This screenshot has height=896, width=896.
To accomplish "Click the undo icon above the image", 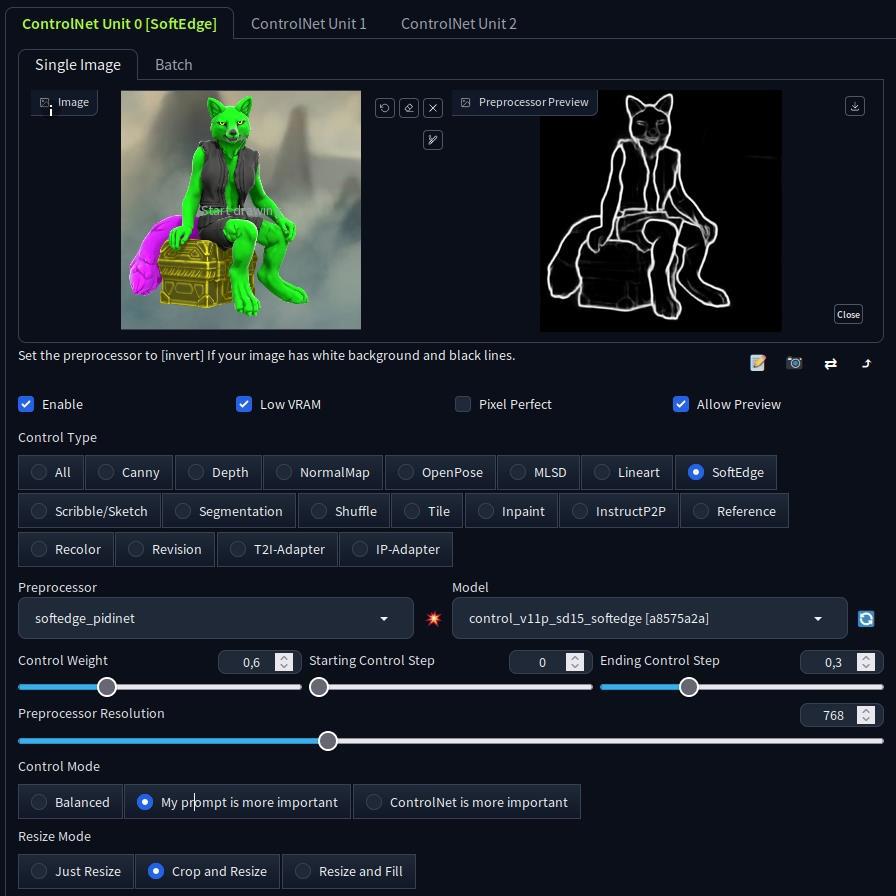I will tap(385, 108).
